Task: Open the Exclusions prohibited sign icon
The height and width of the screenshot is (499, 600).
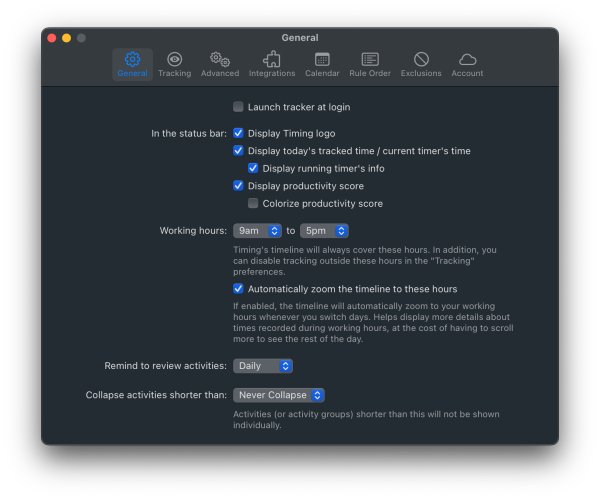Action: [421, 60]
